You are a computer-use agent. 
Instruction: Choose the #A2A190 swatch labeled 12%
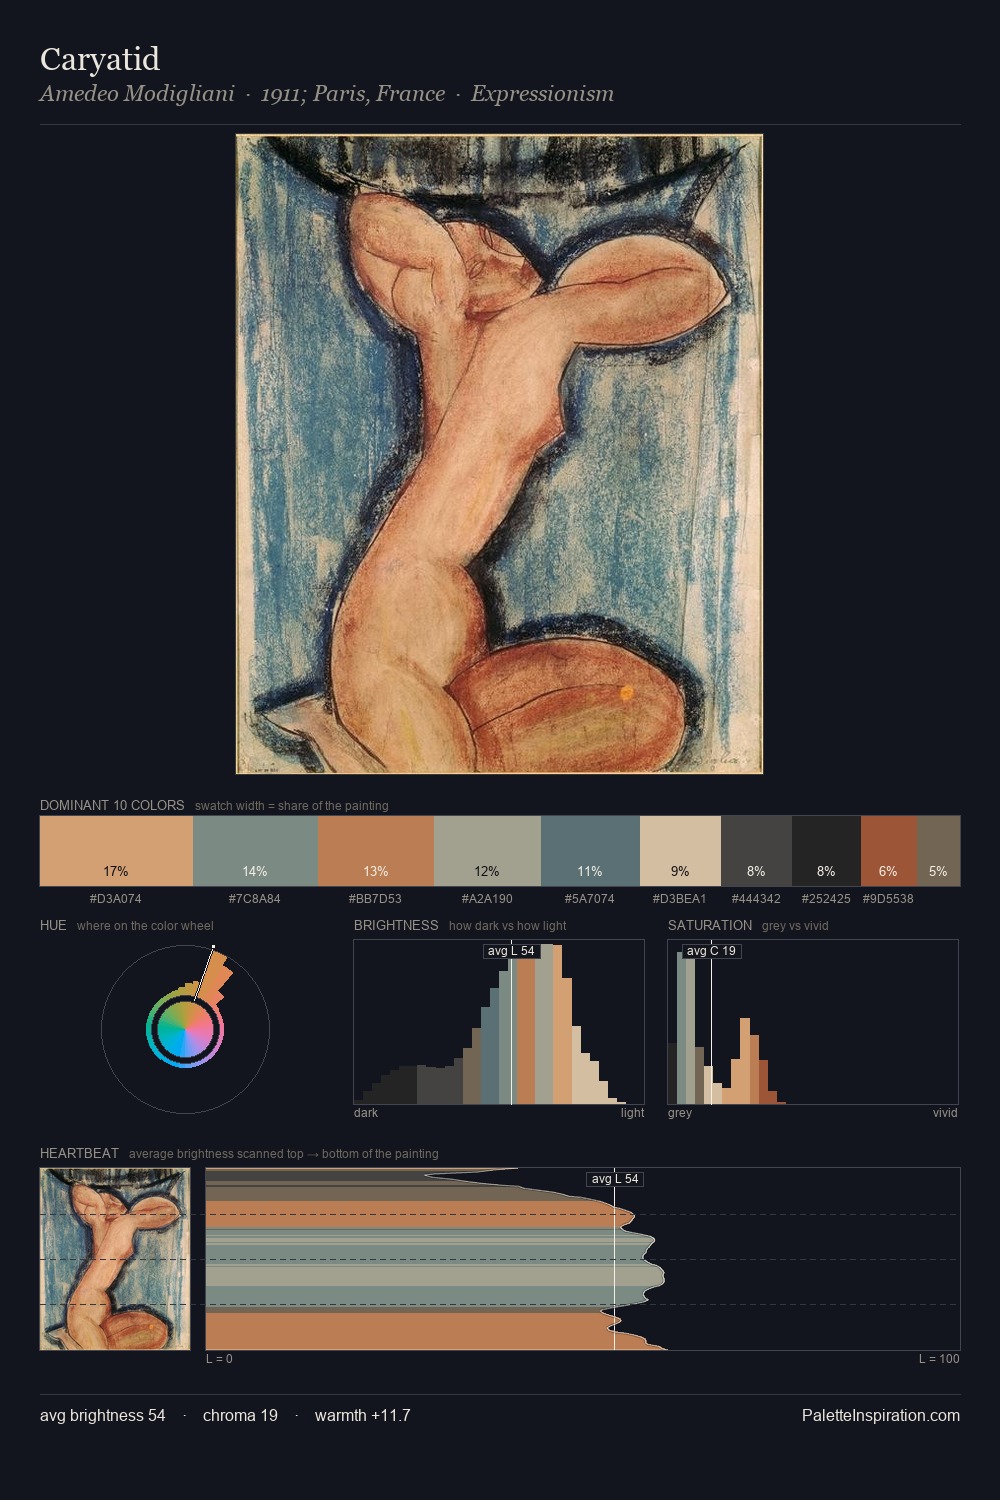(x=487, y=851)
